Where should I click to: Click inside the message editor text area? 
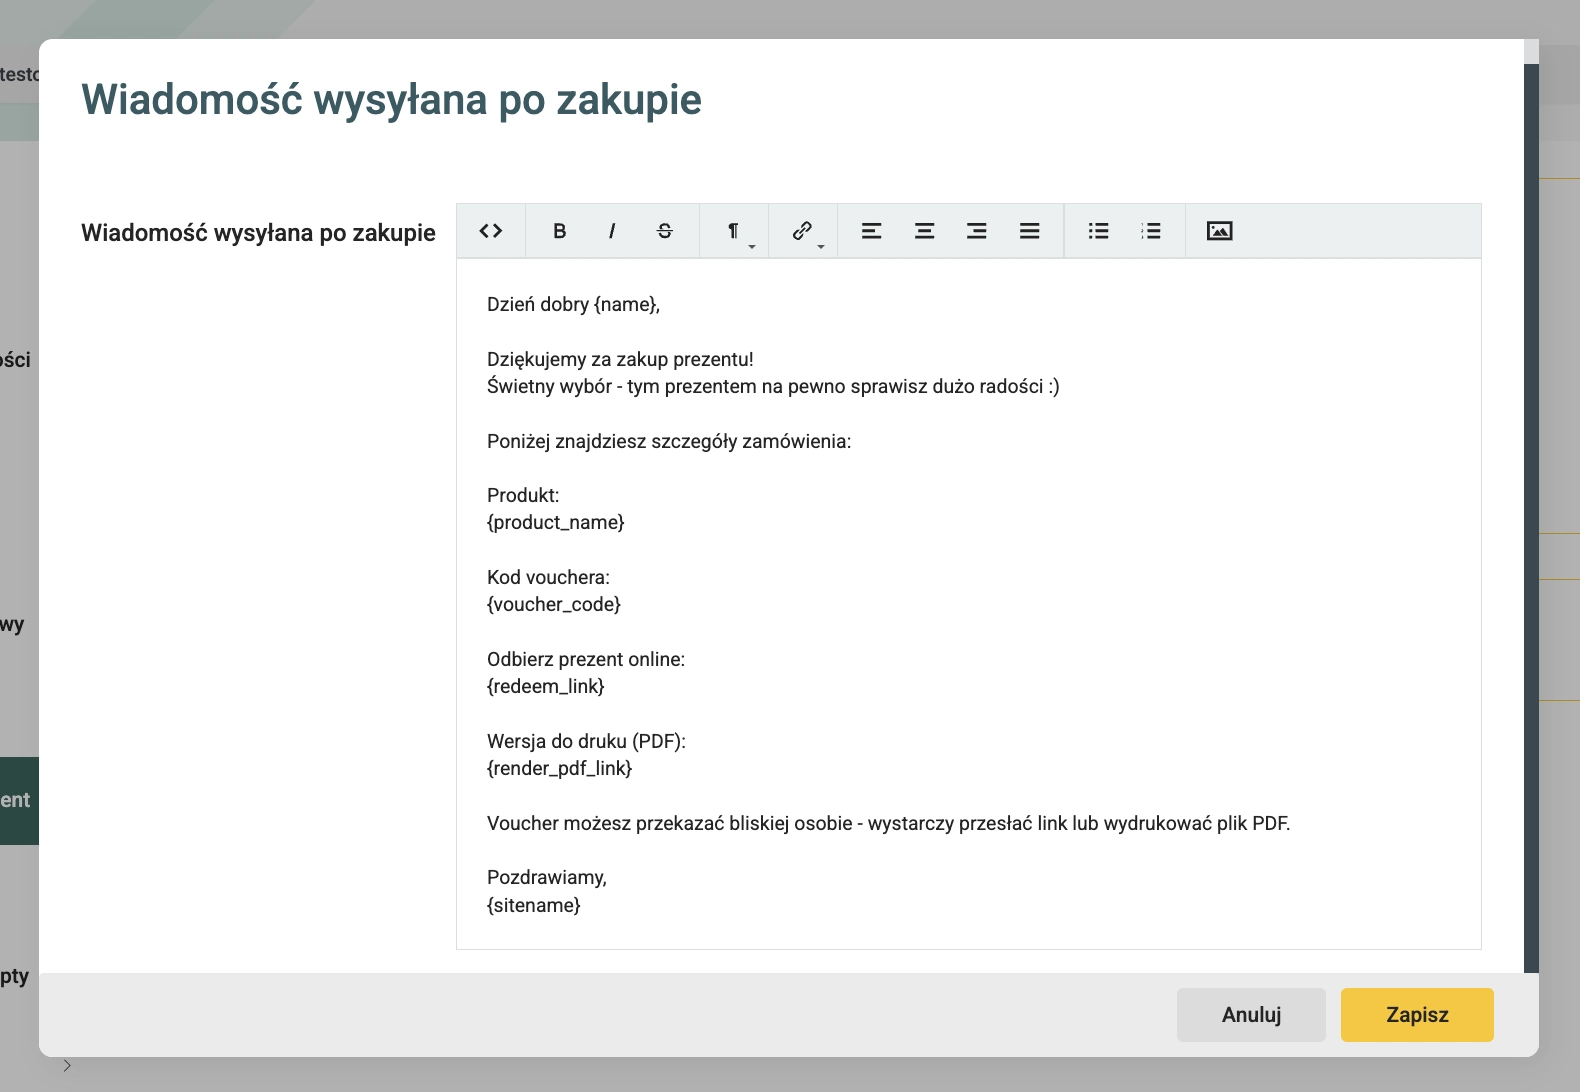click(969, 604)
